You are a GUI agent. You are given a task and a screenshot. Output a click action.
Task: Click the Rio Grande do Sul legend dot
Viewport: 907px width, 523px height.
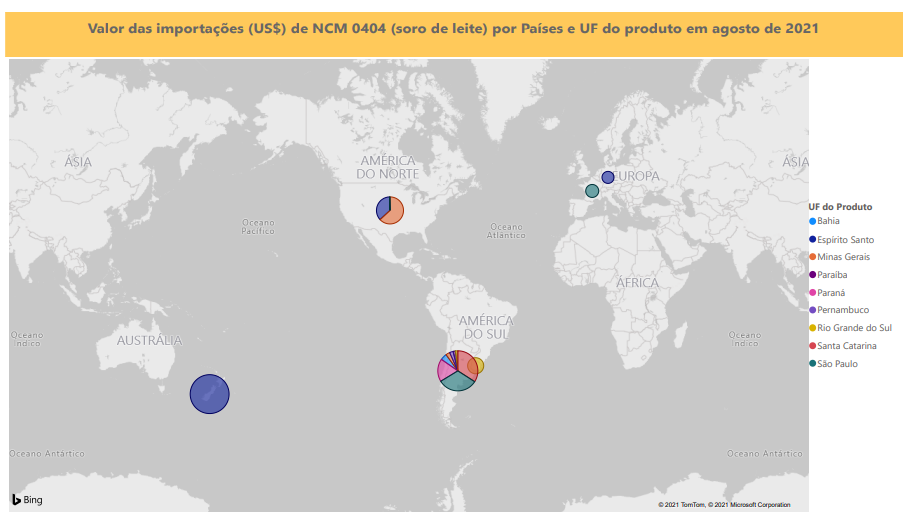[813, 328]
